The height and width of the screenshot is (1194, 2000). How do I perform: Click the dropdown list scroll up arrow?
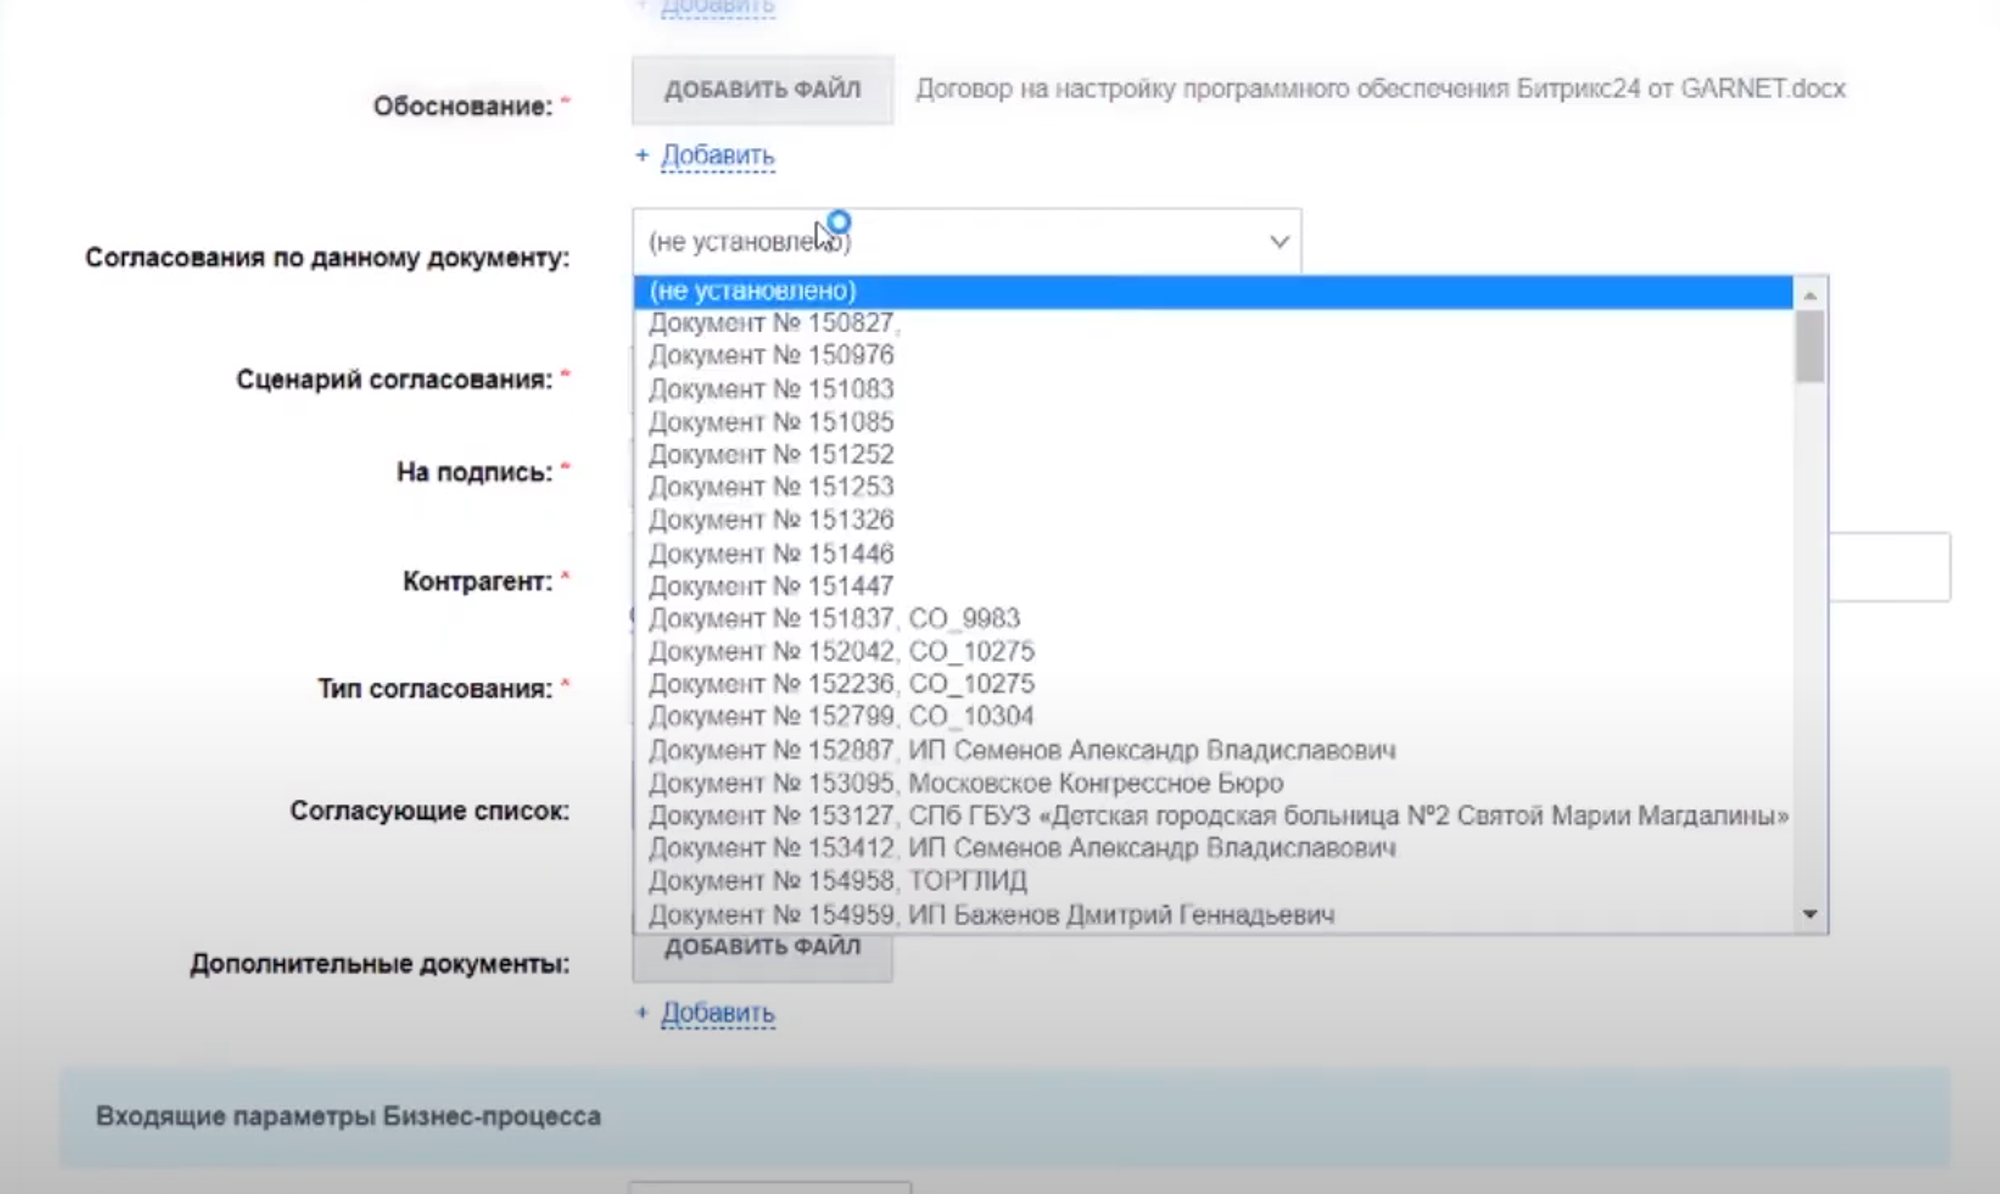click(1810, 295)
